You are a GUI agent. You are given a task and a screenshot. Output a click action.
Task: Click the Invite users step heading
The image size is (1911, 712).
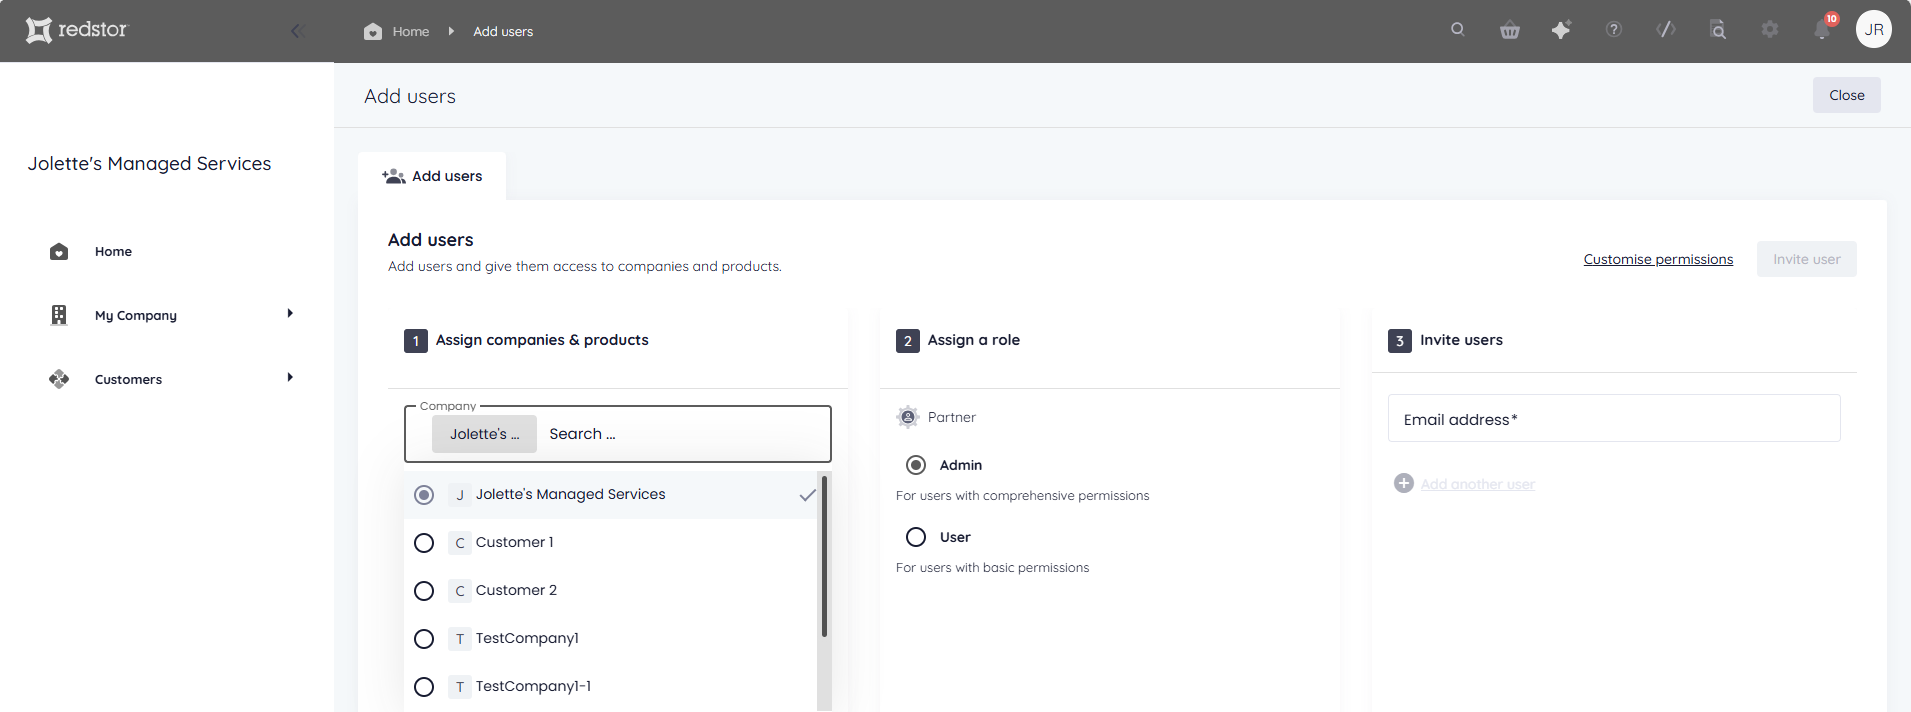tap(1461, 340)
